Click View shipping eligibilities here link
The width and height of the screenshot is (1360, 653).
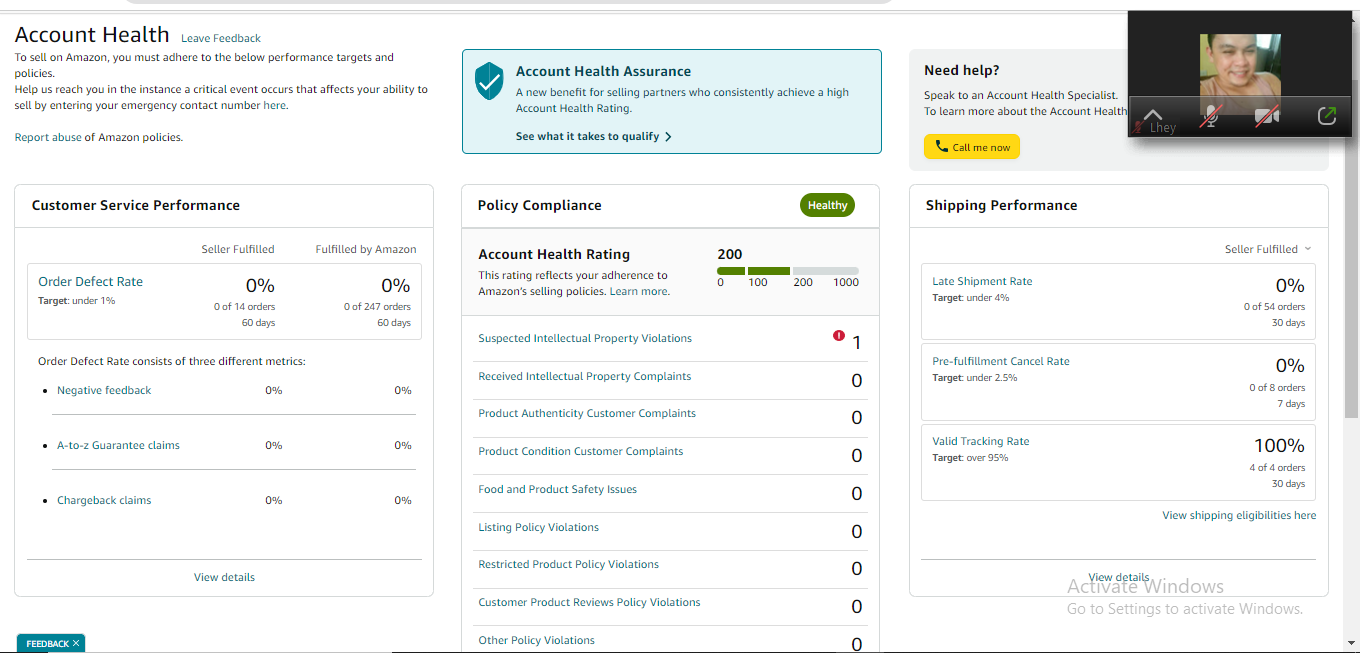click(x=1239, y=515)
